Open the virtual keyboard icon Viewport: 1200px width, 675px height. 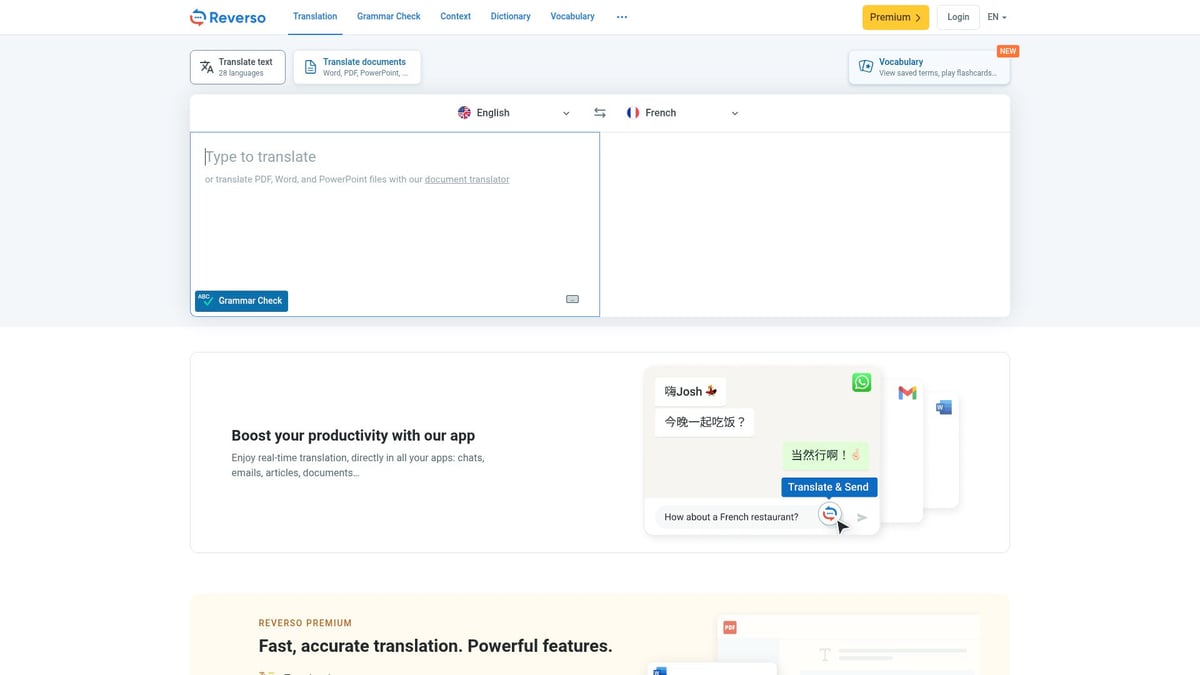coord(572,298)
